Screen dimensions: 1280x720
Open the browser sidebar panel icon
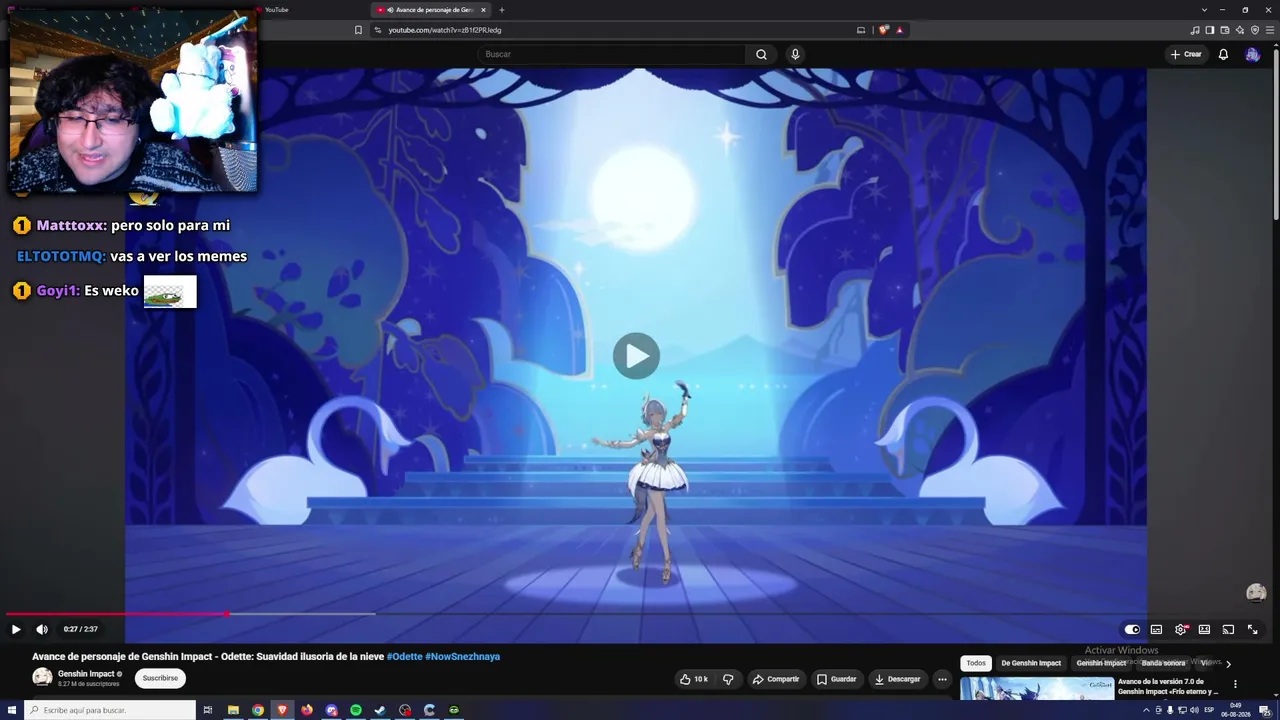[1210, 30]
